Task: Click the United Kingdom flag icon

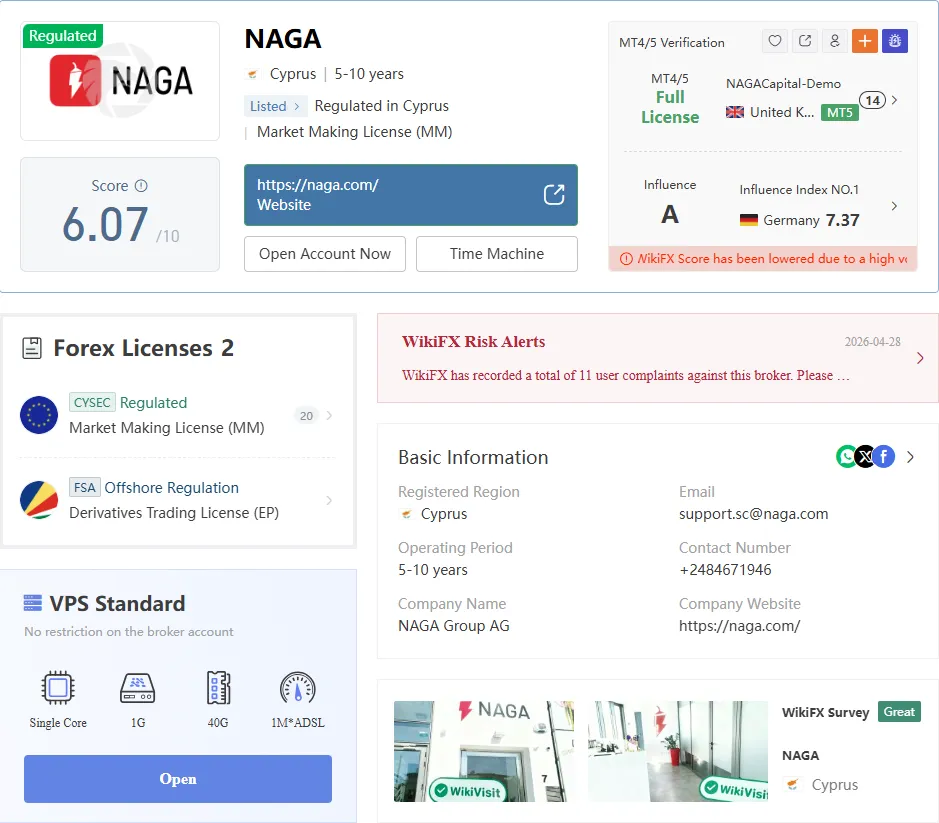Action: (x=735, y=112)
